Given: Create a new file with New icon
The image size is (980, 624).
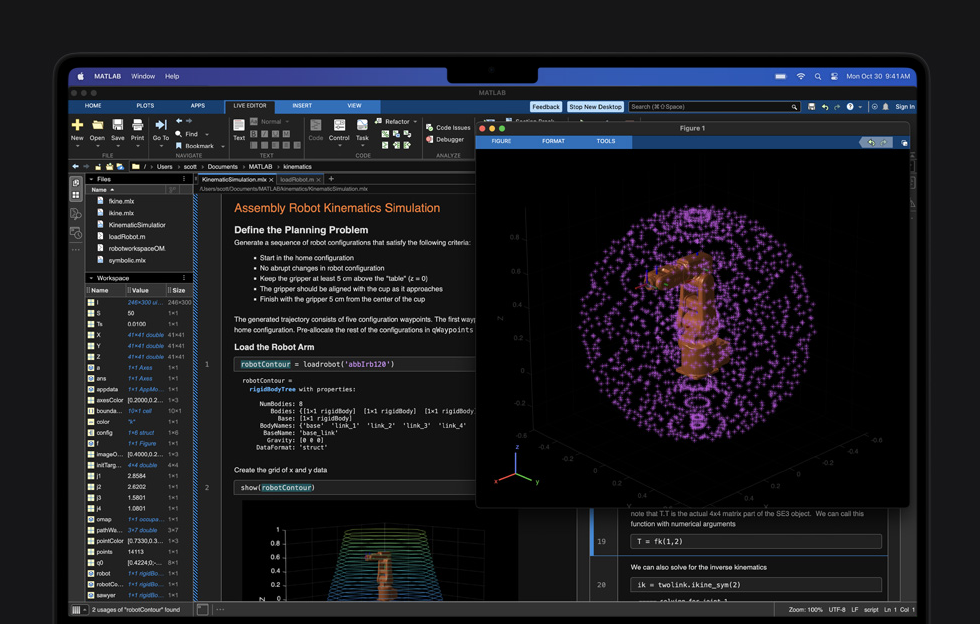Looking at the screenshot, I should [78, 125].
